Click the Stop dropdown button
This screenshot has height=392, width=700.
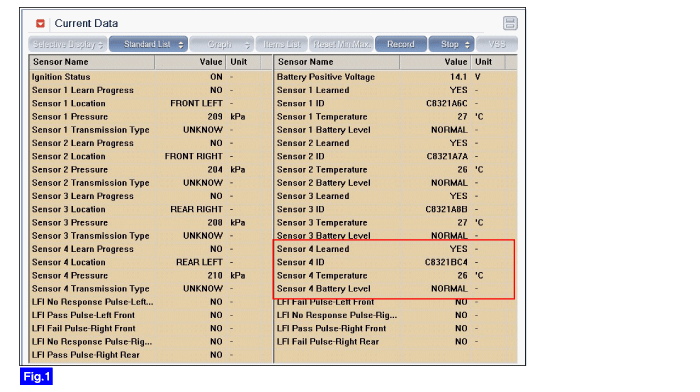click(x=451, y=44)
